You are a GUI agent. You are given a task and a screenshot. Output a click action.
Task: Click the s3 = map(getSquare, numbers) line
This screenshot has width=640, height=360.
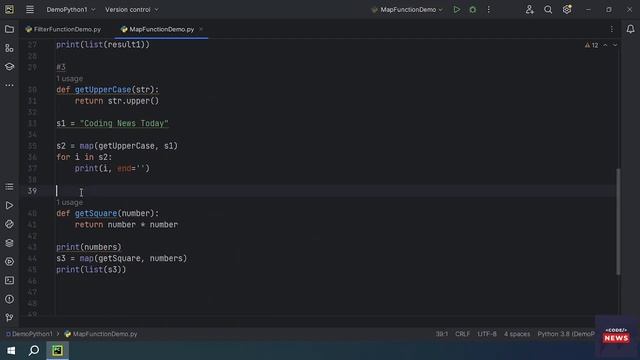[122, 258]
